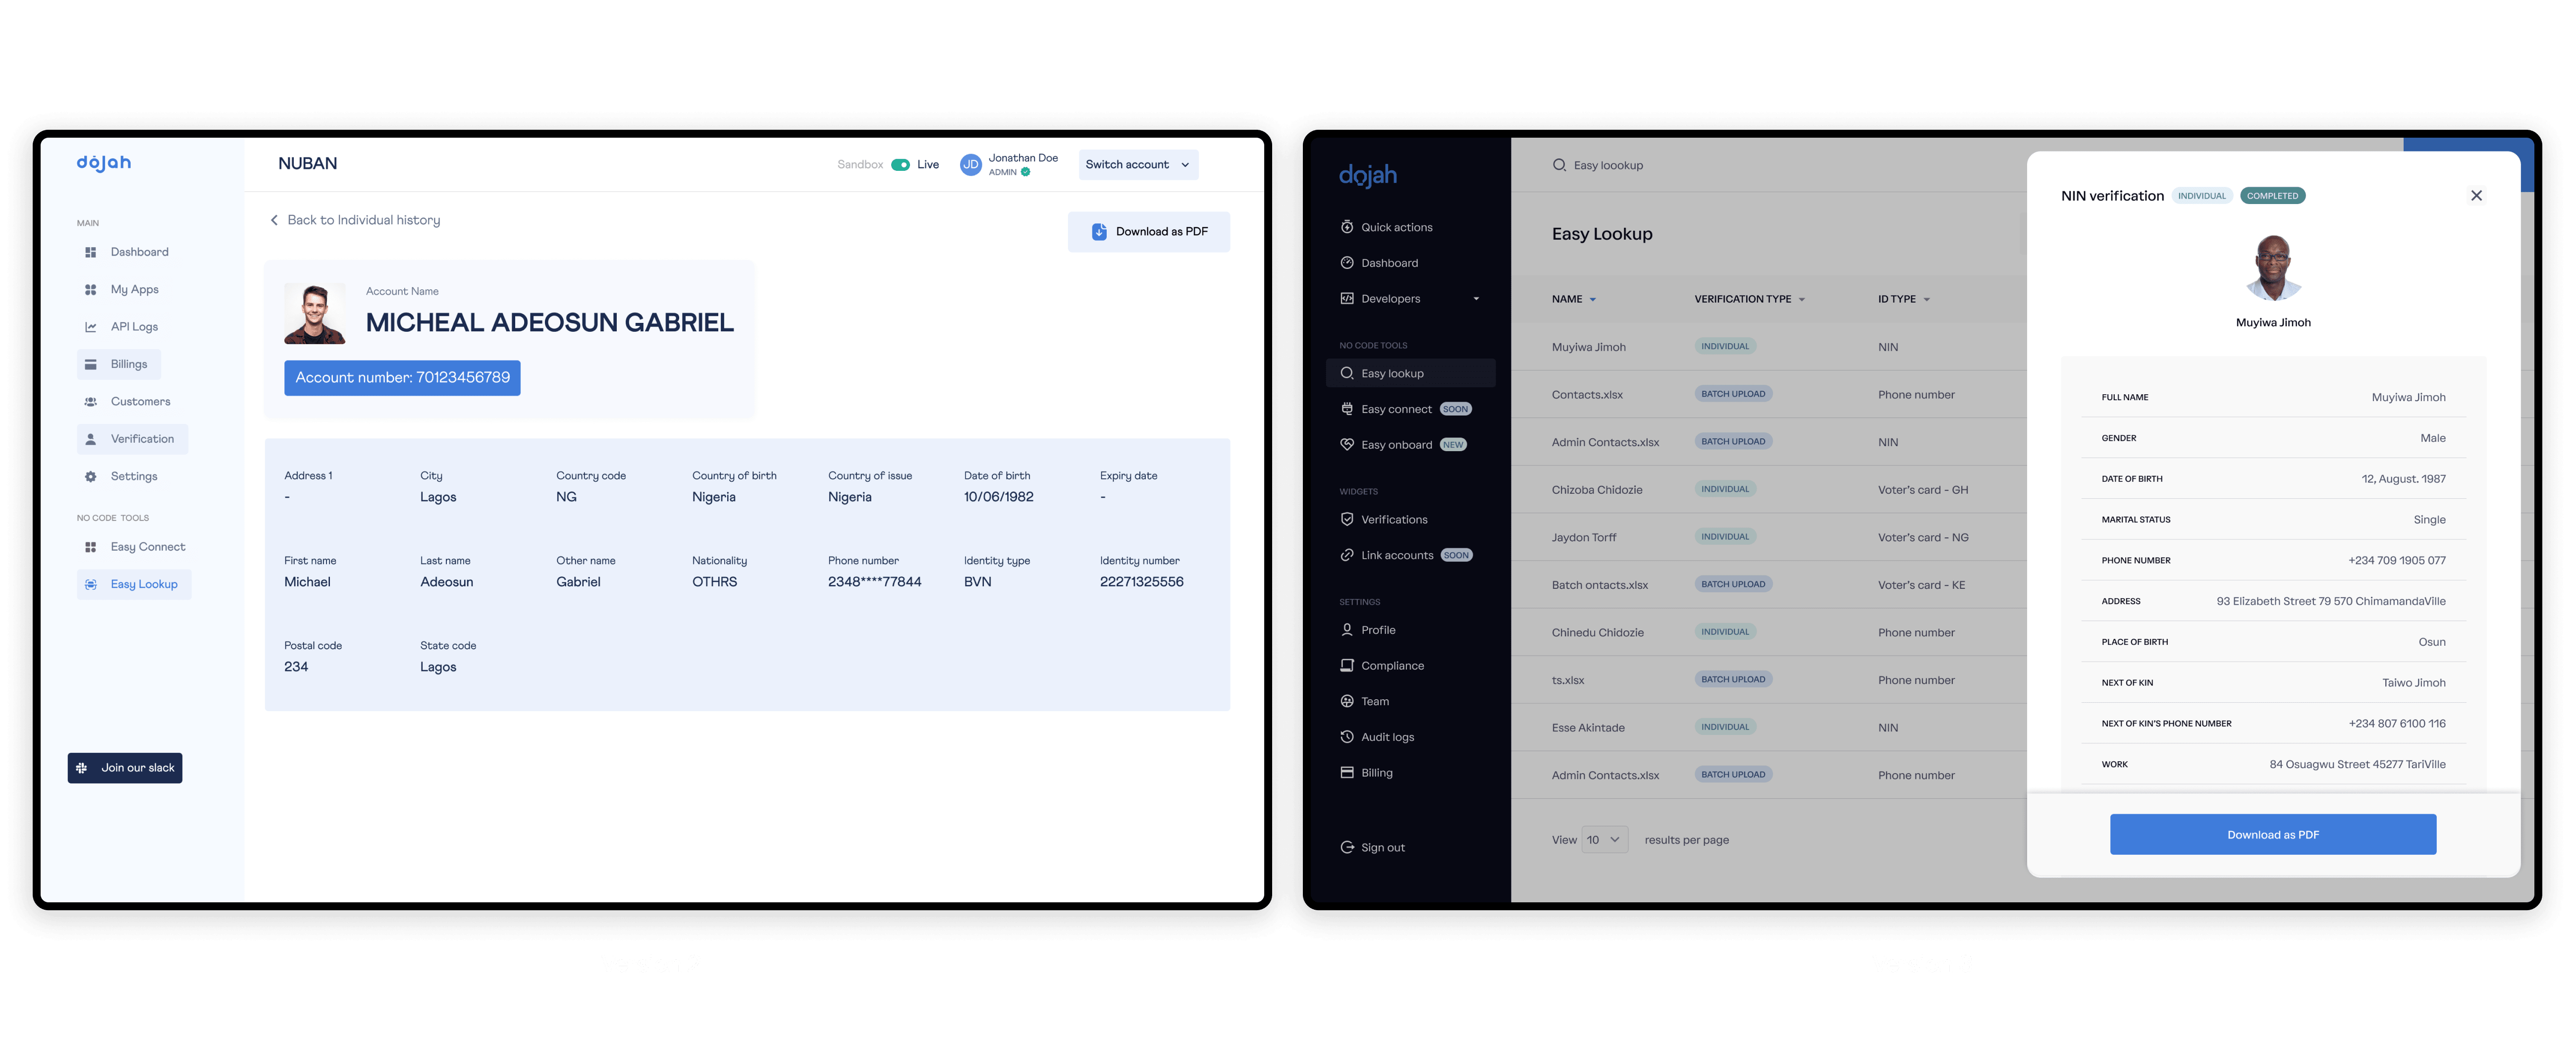Screen dimensions: 2576x1040
Task: Click the ts.xlsx table row
Action: [x=1768, y=680]
